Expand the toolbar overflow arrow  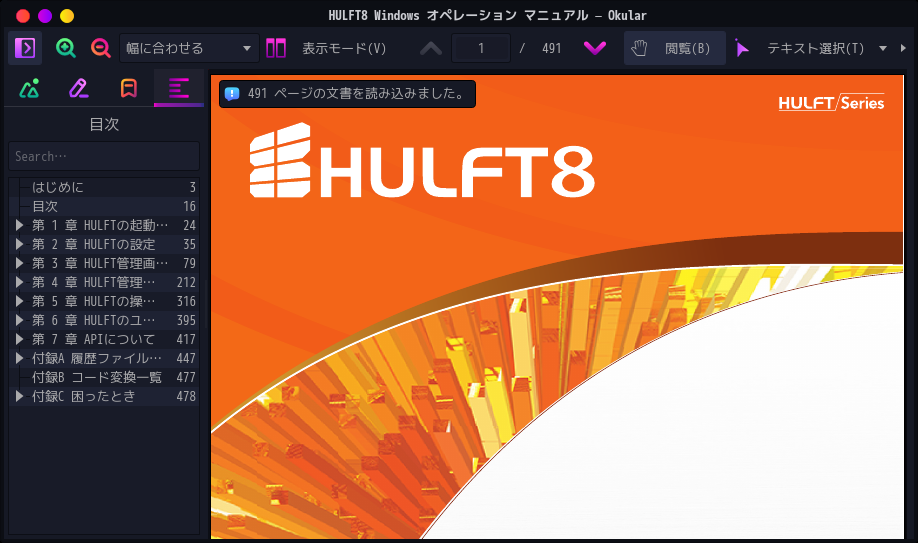[903, 48]
